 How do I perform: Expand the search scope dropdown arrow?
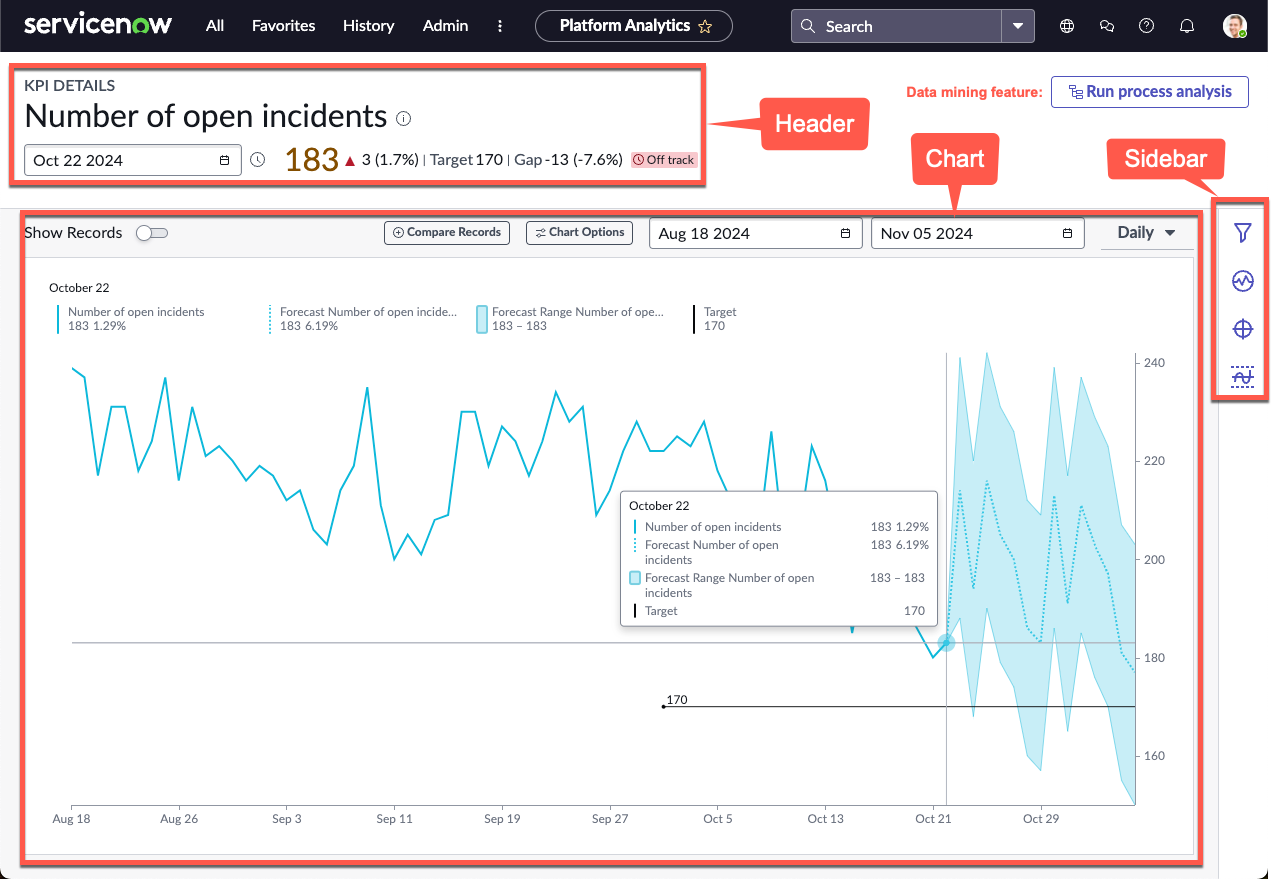tap(1018, 26)
